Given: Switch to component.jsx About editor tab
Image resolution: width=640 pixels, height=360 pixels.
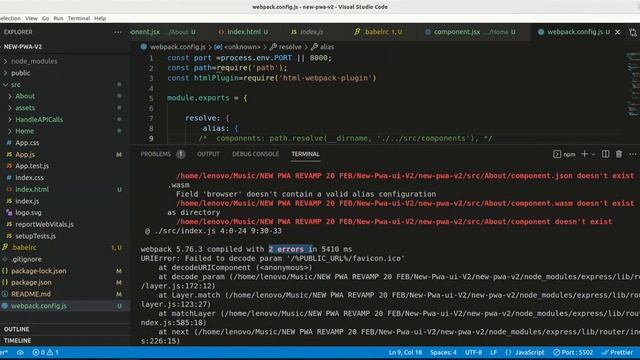Looking at the screenshot, I should click(x=163, y=32).
